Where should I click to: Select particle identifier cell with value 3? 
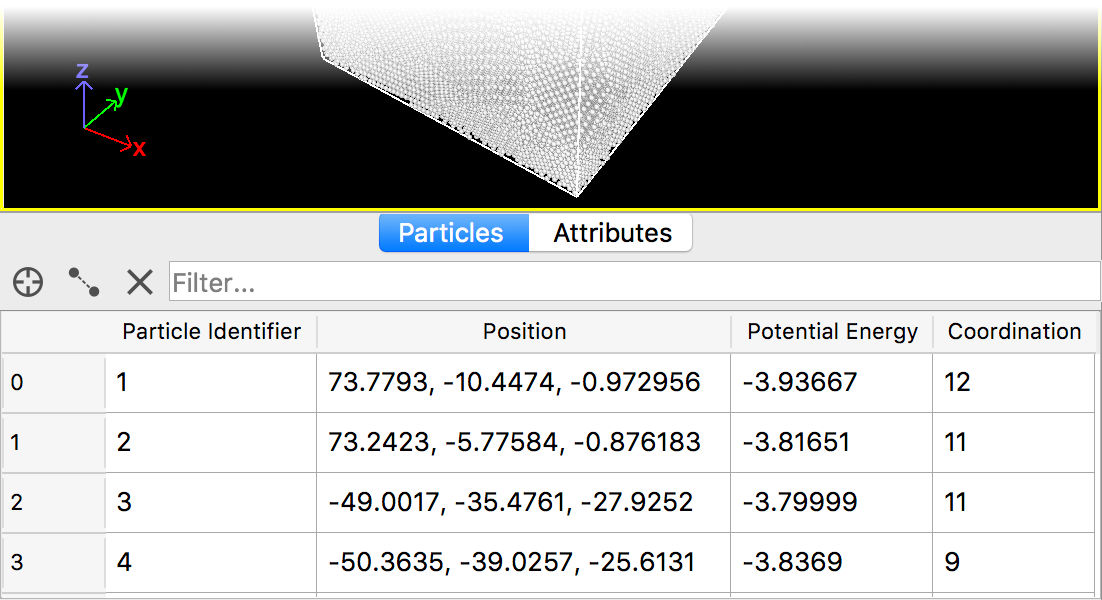211,502
